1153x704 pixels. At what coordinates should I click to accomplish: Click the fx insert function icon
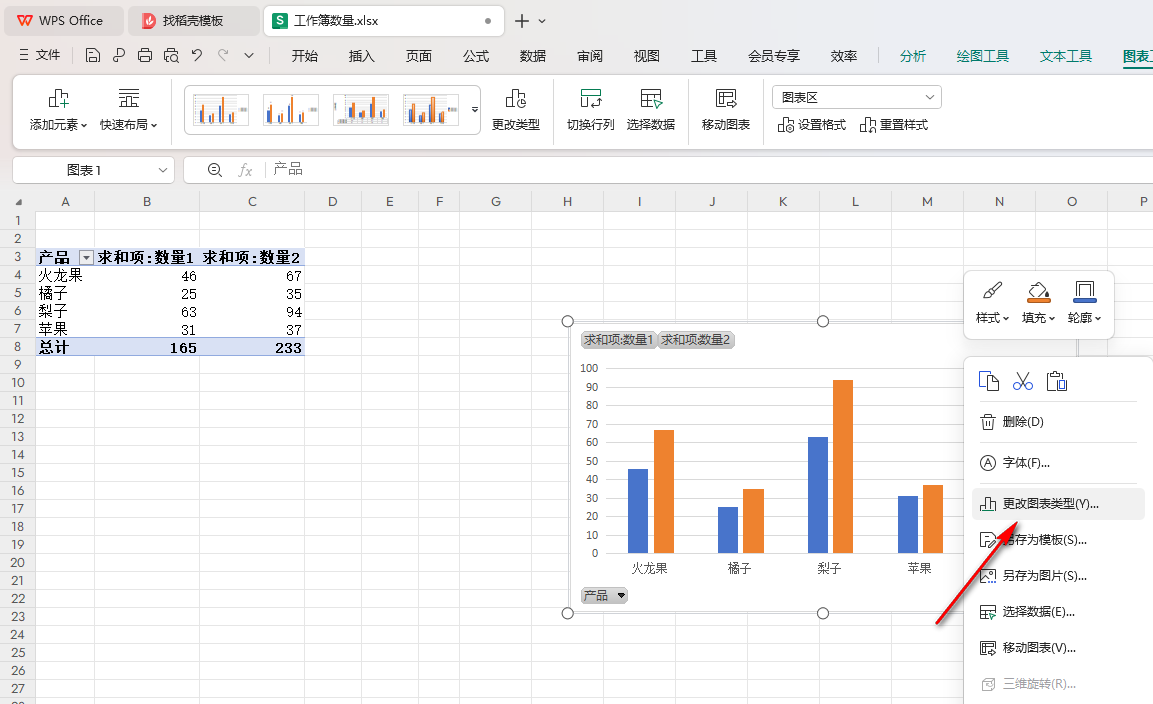(x=246, y=170)
